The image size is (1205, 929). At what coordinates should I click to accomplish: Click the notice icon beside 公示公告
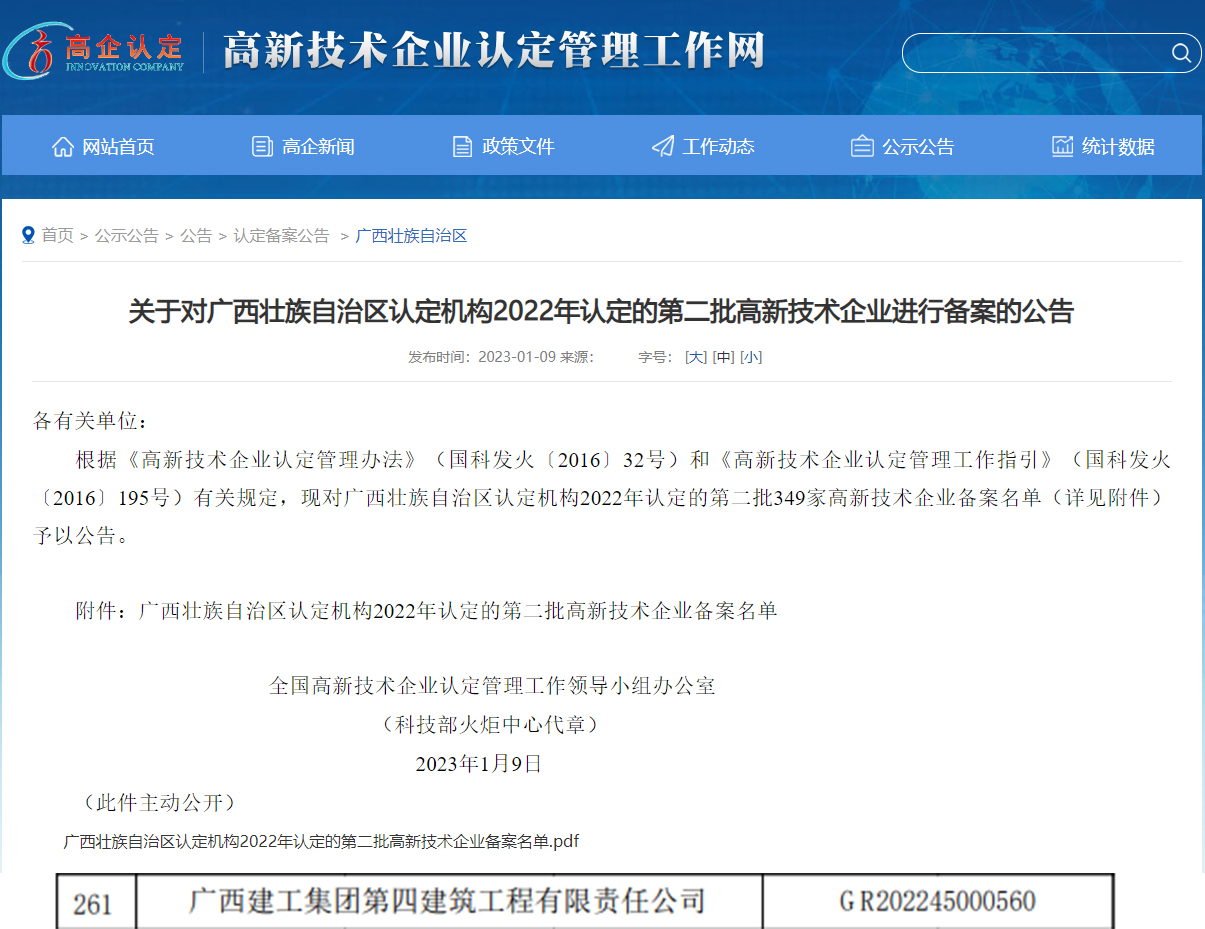[x=862, y=147]
